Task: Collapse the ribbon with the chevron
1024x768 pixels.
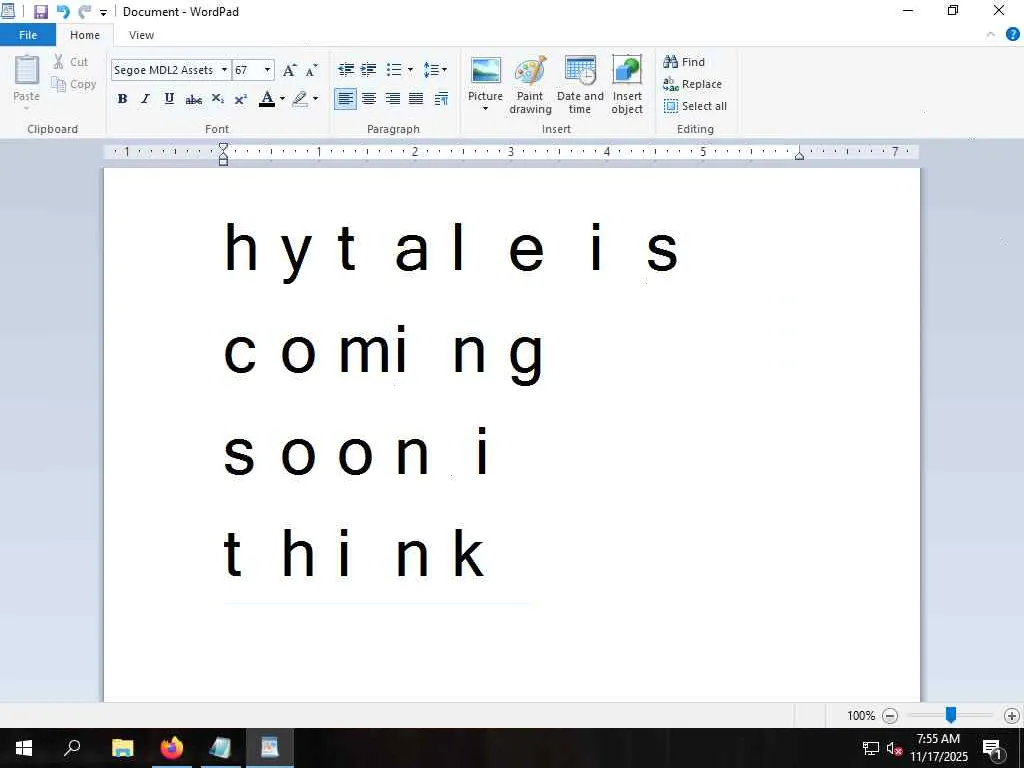Action: click(x=990, y=35)
